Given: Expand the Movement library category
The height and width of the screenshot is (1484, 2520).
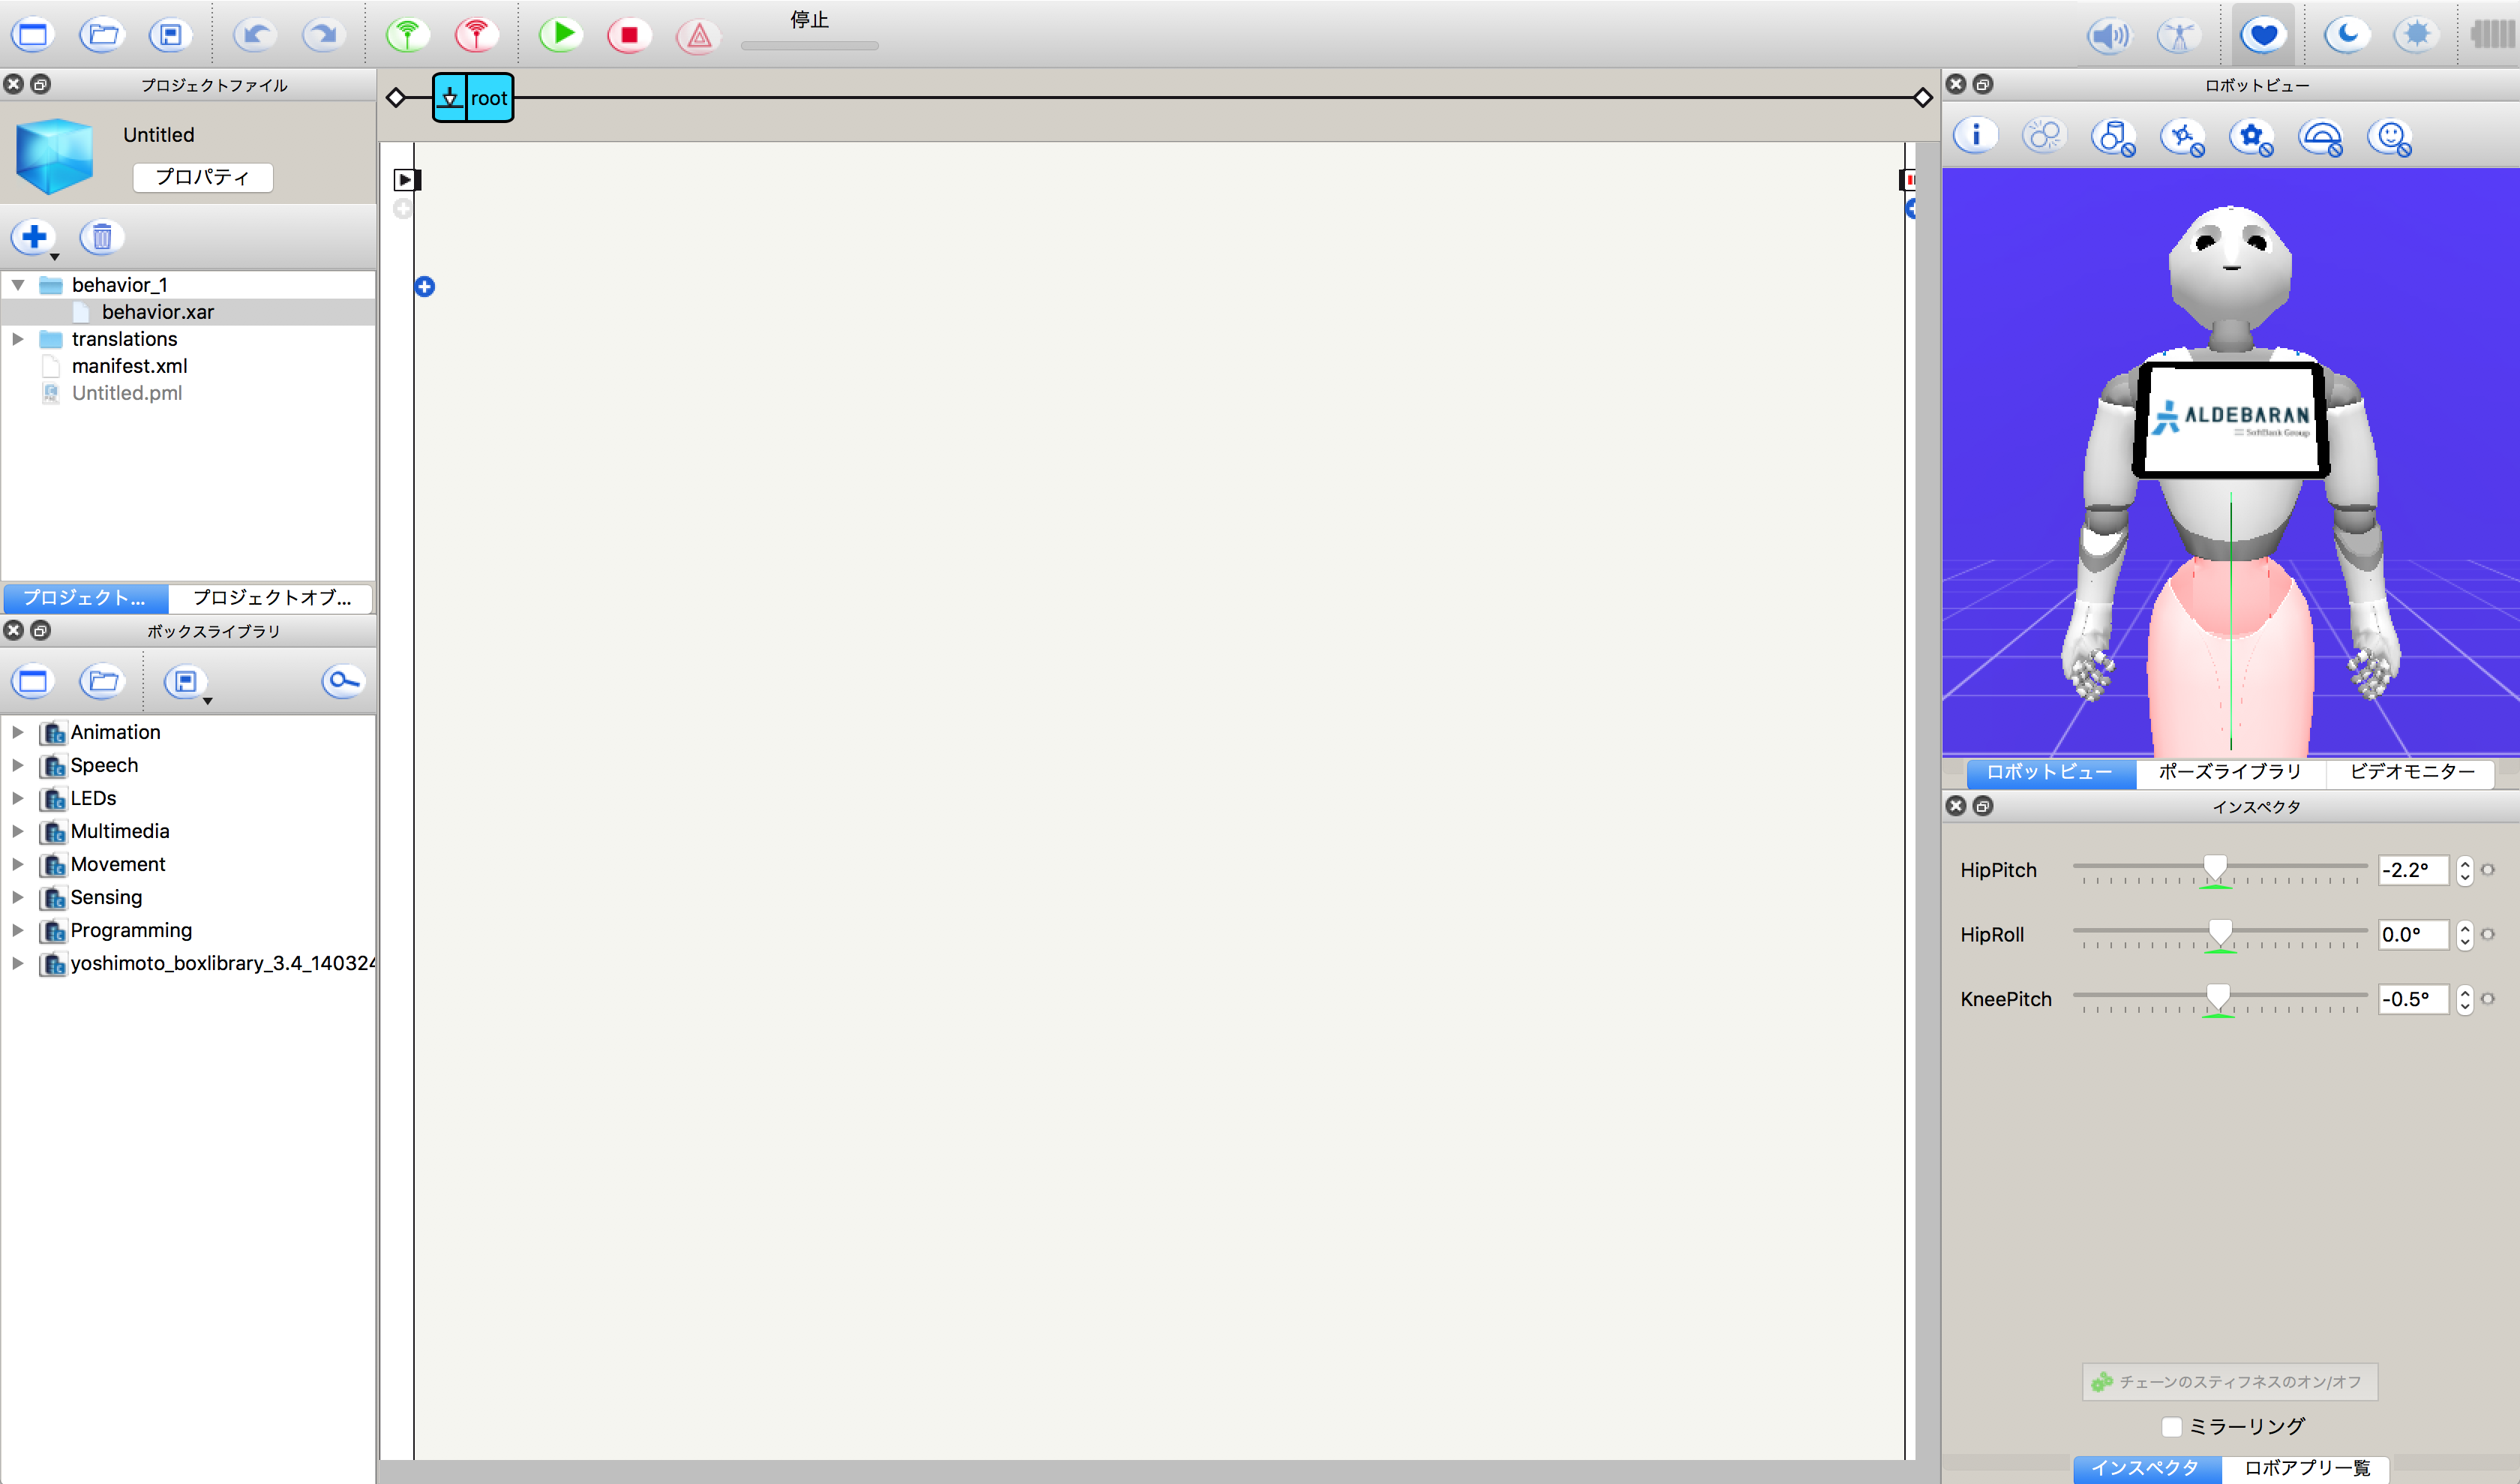Looking at the screenshot, I should (18, 864).
